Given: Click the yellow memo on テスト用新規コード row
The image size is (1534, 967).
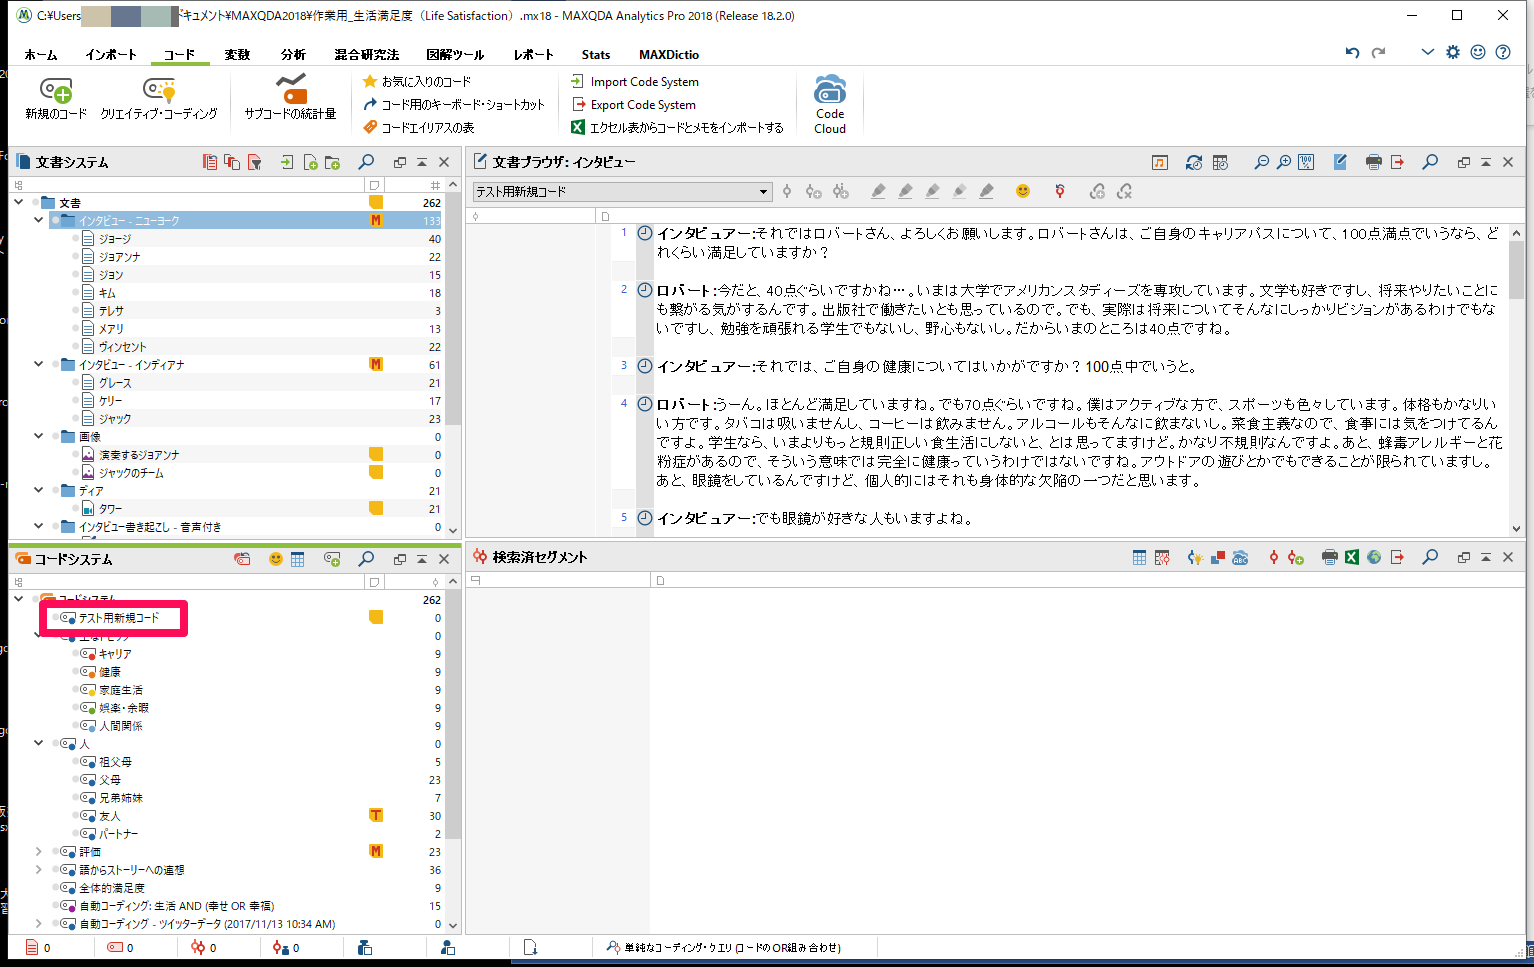Looking at the screenshot, I should coord(376,617).
